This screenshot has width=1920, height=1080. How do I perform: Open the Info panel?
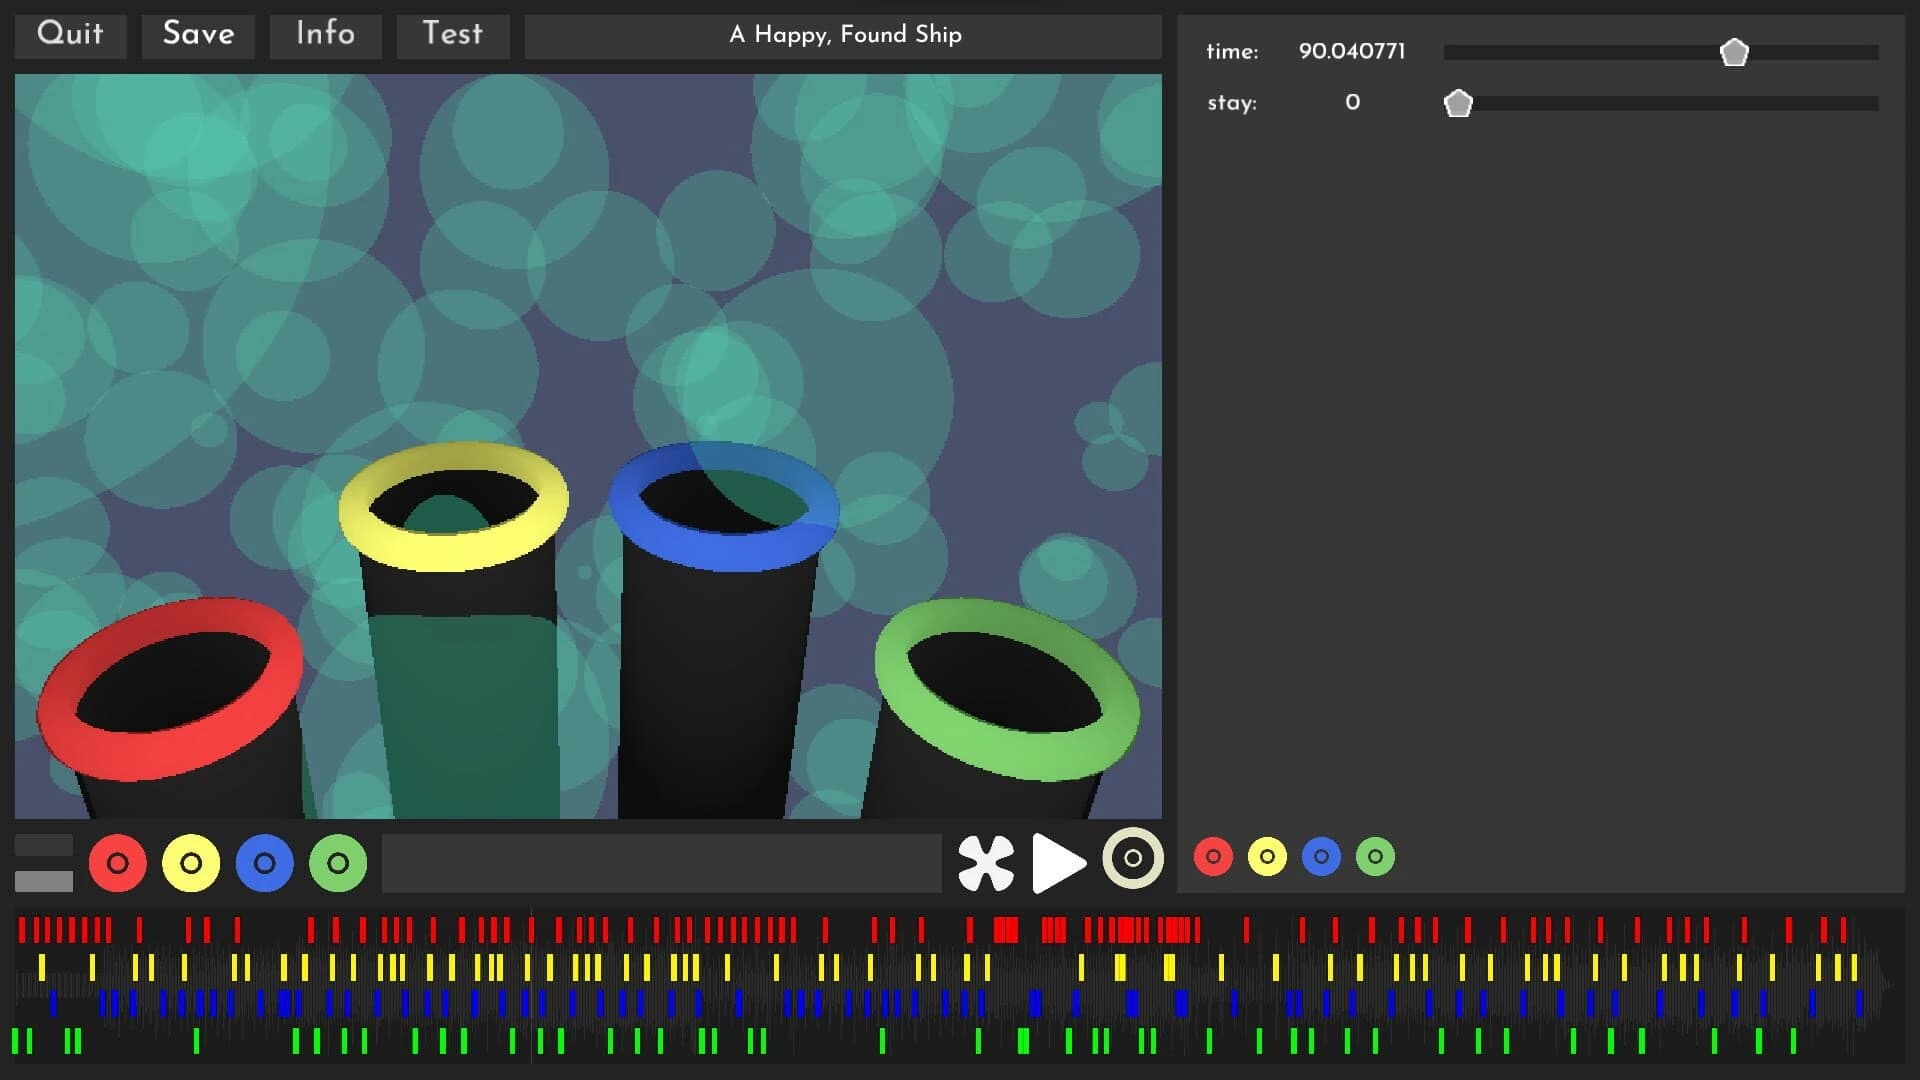[x=324, y=35]
